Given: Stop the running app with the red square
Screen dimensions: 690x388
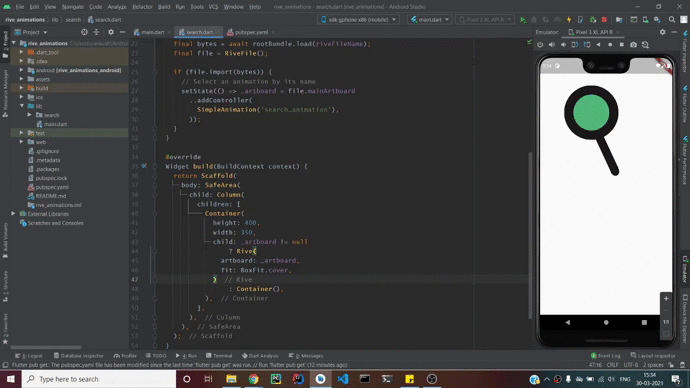Looking at the screenshot, I should coord(604,20).
